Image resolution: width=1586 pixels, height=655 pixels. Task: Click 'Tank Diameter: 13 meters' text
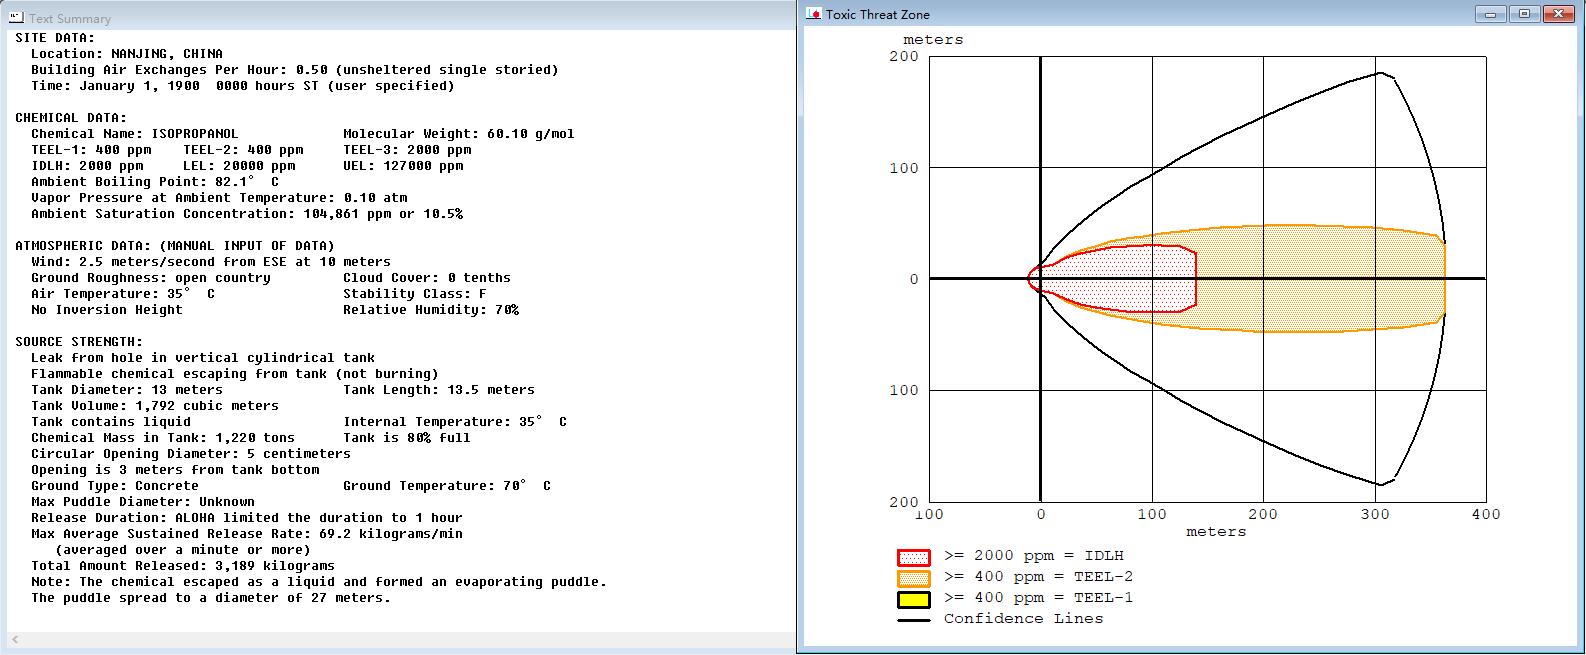(127, 390)
